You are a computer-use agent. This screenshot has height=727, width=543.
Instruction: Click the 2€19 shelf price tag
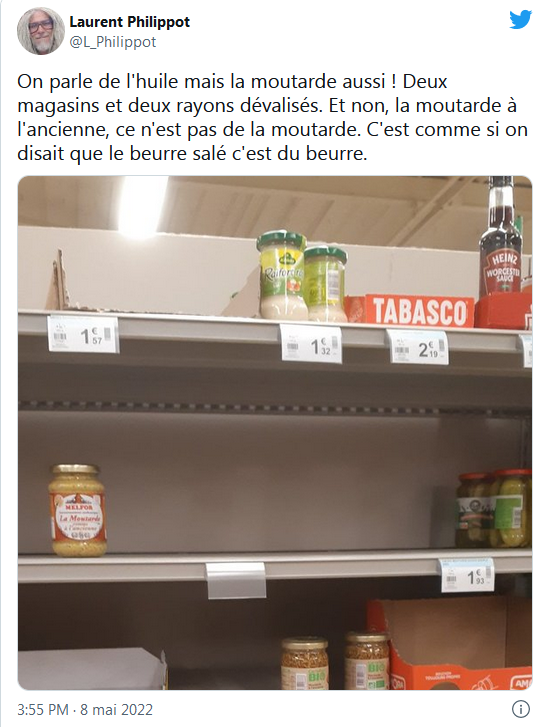(x=417, y=347)
